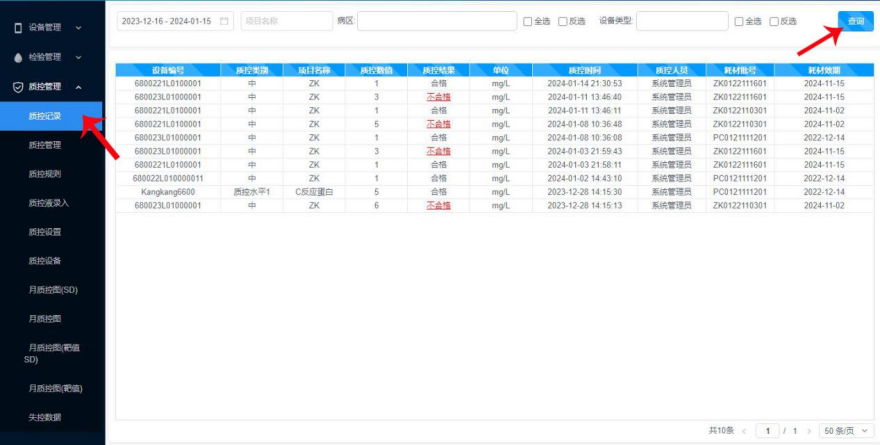Click the 质控结果 column header

(438, 70)
